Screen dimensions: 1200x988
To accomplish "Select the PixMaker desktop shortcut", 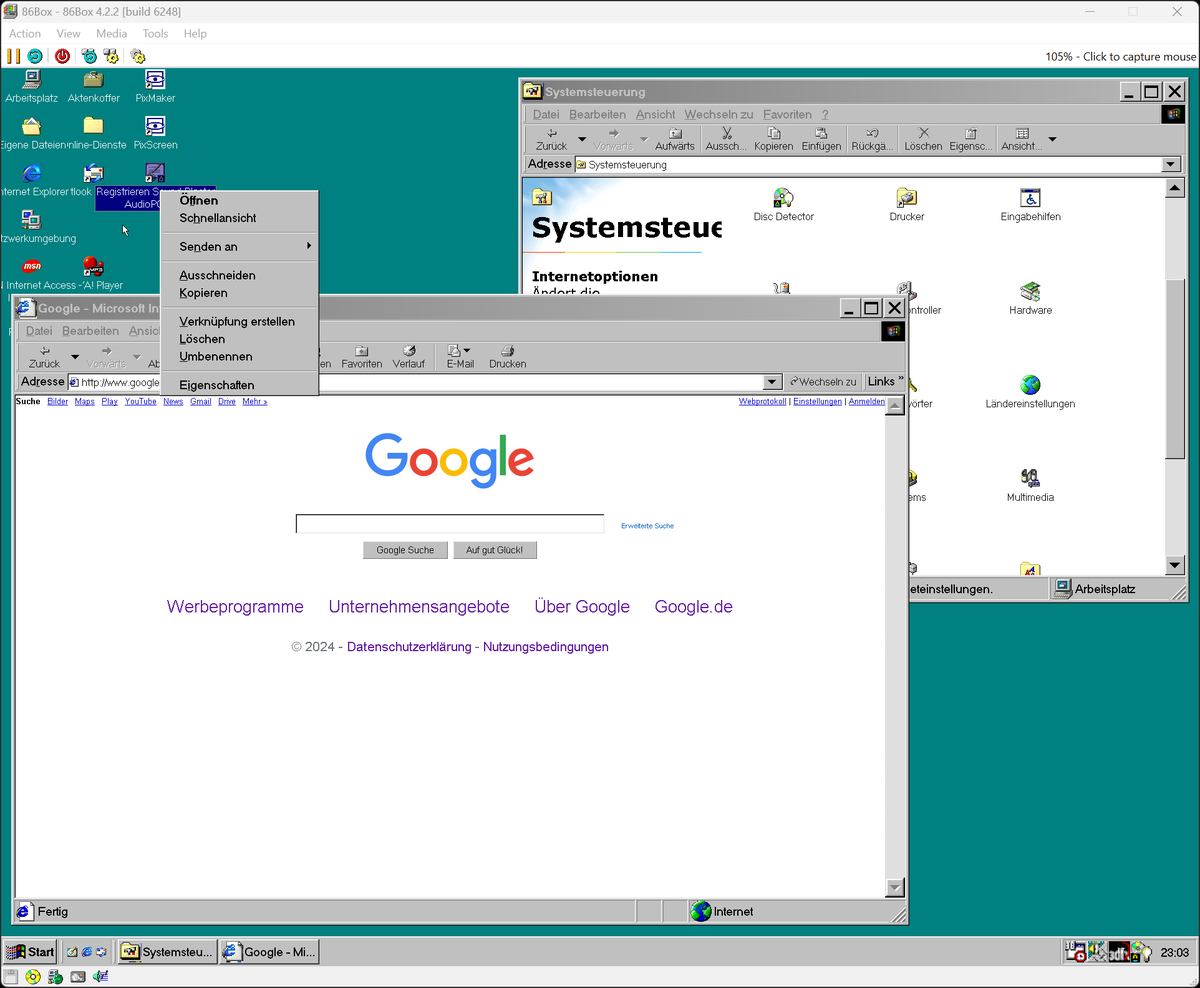I will 155,87.
